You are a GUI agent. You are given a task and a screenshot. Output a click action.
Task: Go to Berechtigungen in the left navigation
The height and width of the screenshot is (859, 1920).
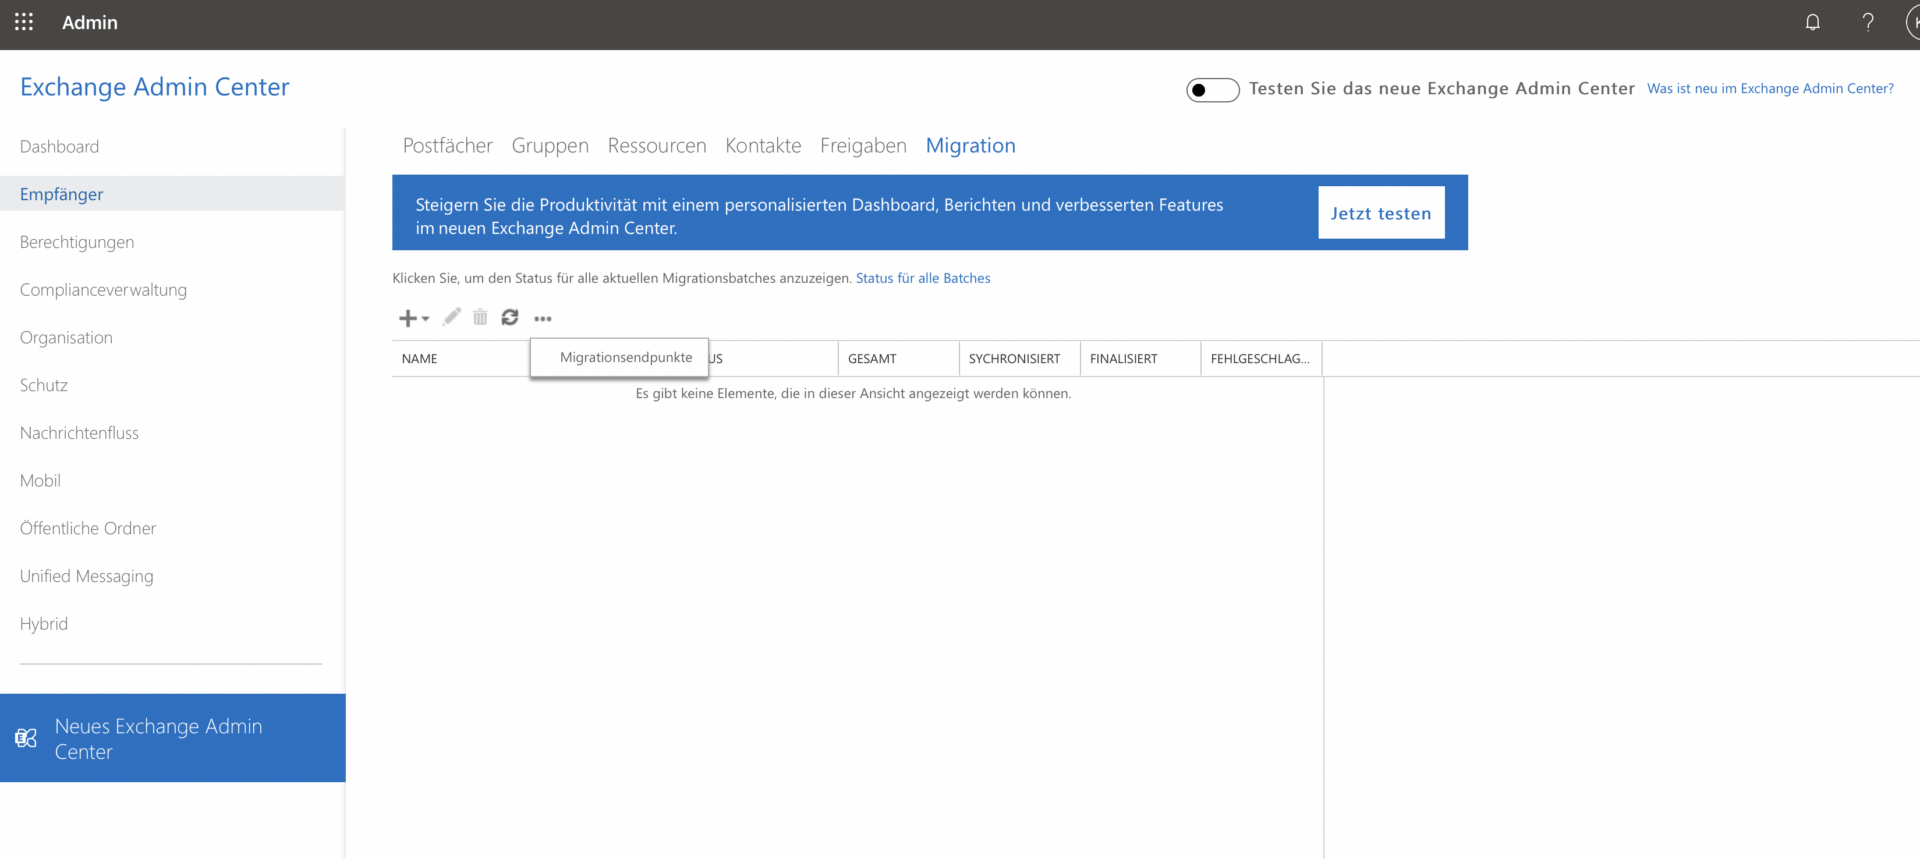[77, 242]
